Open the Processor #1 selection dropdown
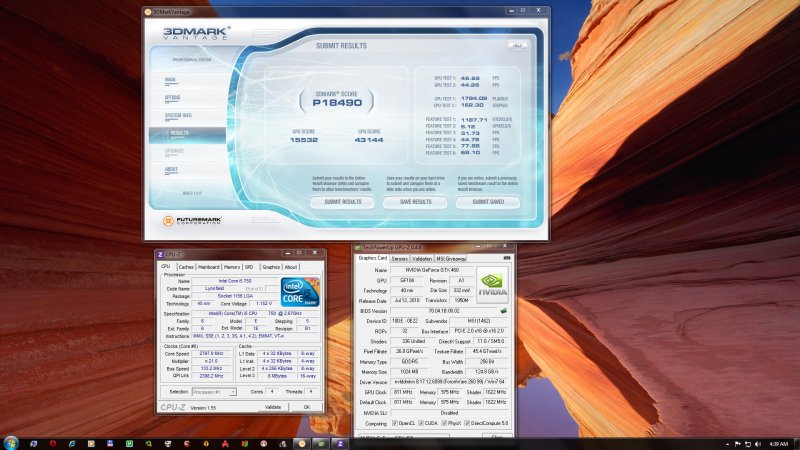Screen dimensions: 800x450 [x=214, y=392]
